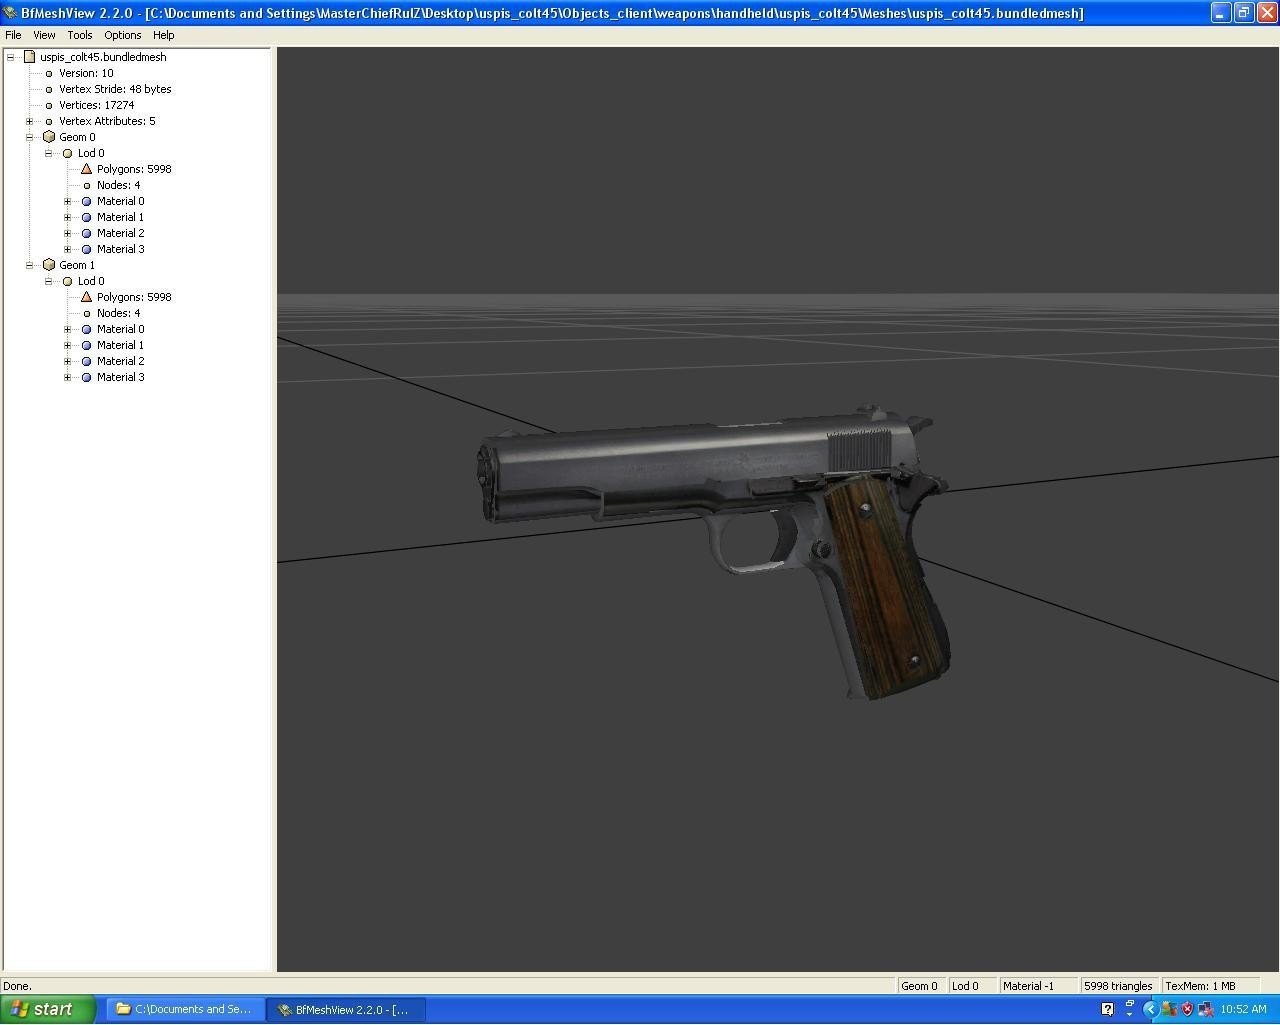
Task: Click the uspis_colt45.bundledmesh file icon
Action: (30, 57)
